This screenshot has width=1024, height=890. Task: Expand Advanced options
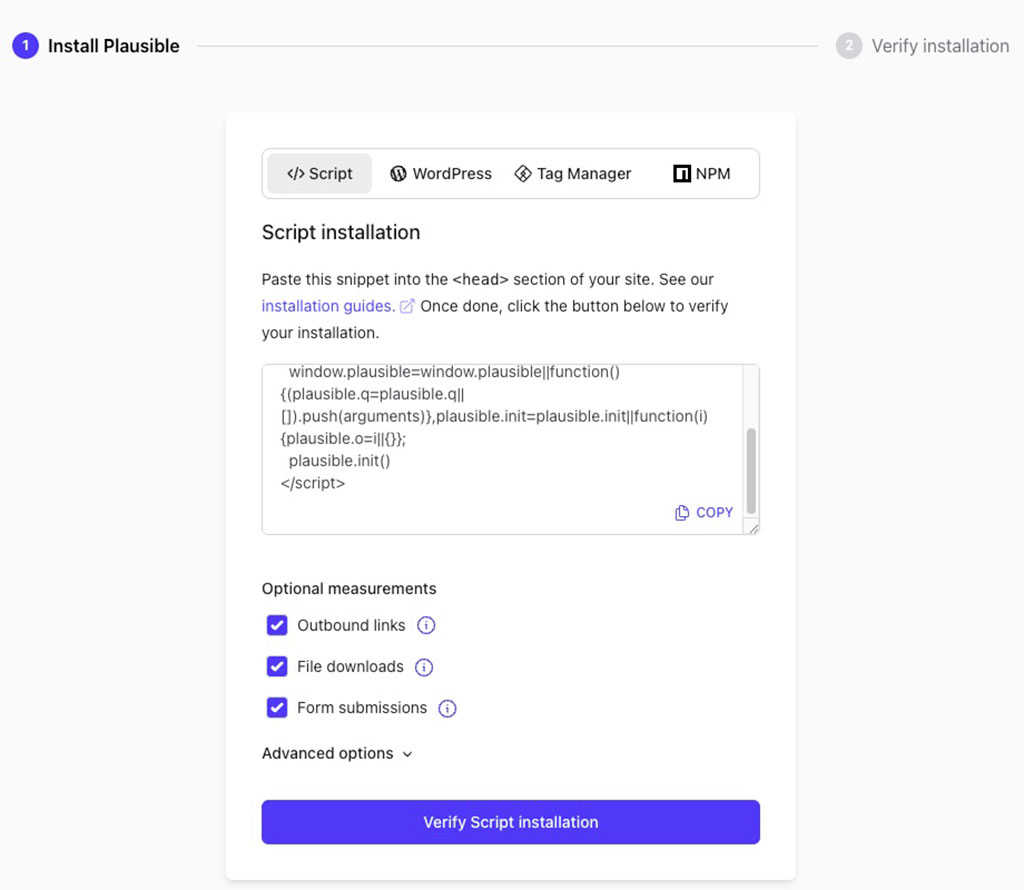[327, 754]
